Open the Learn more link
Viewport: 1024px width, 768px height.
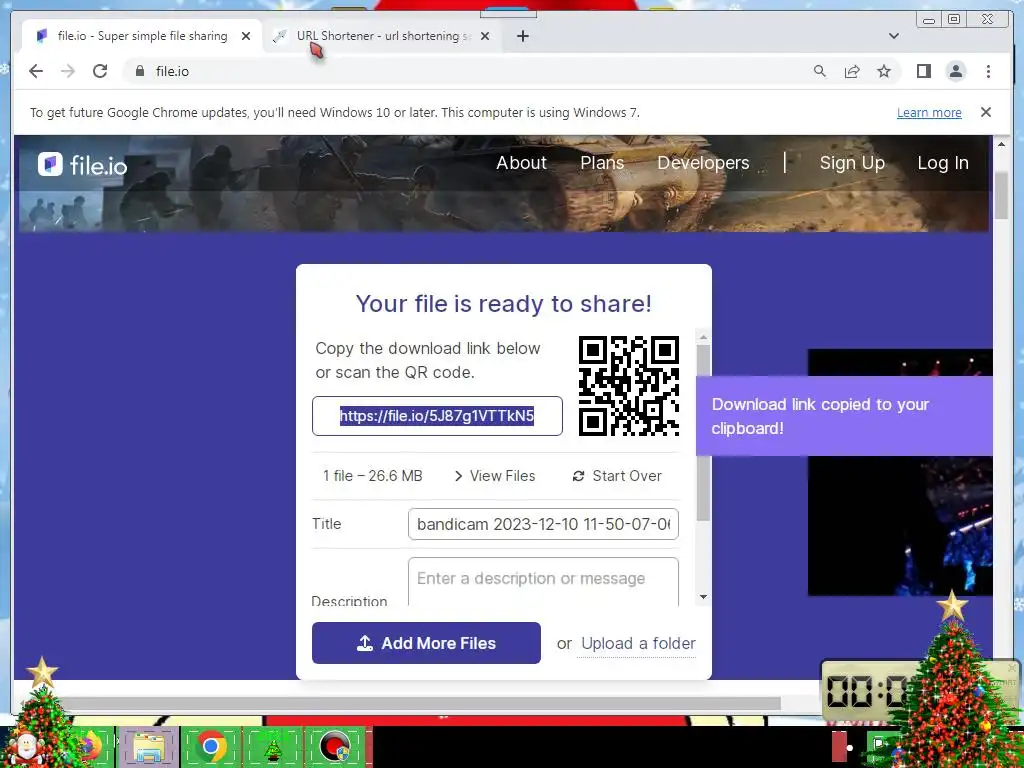pyautogui.click(x=929, y=112)
